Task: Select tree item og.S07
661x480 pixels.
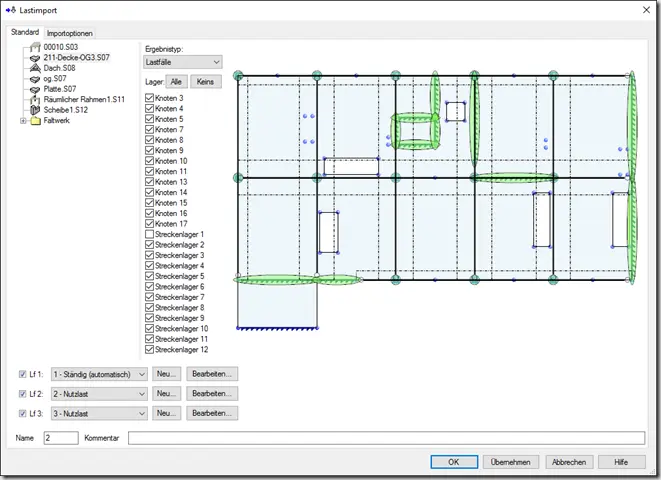Action: pos(55,79)
